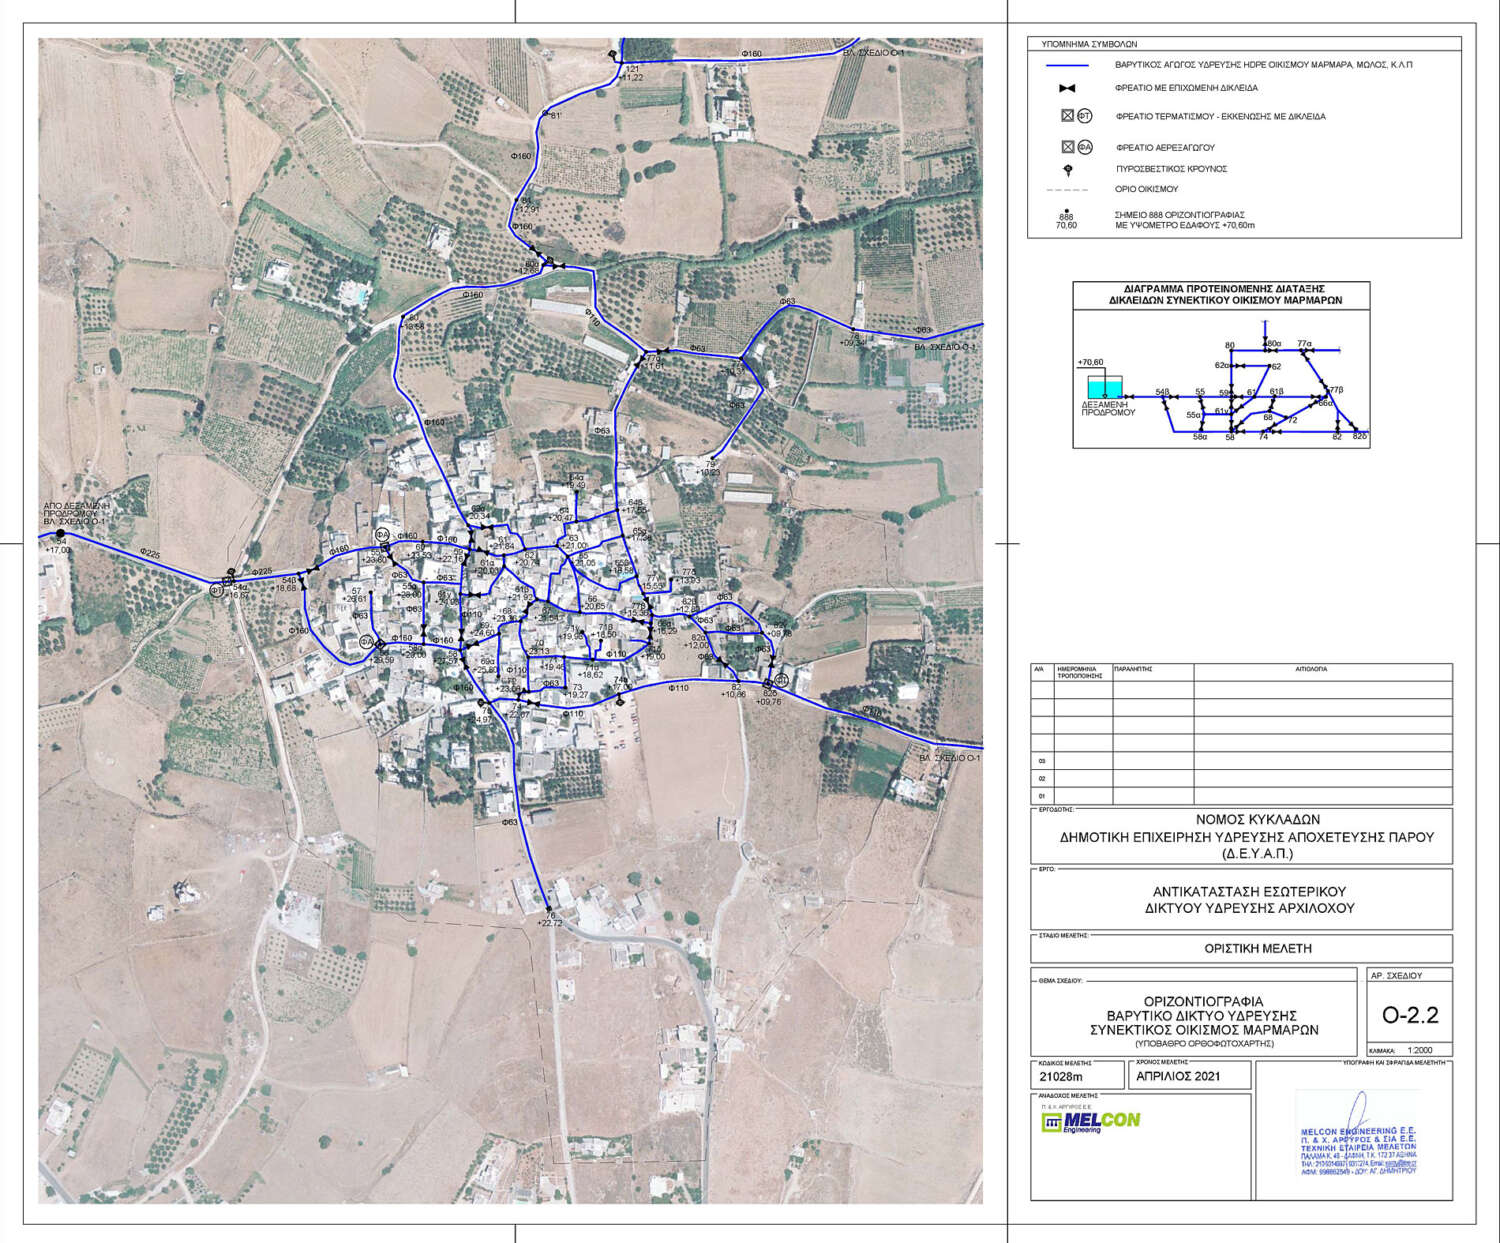Viewport: 1500px width, 1243px height.
Task: Click the date 'ΑΠΡΙΛΙΟΣ 2021'
Action: click(1178, 1077)
